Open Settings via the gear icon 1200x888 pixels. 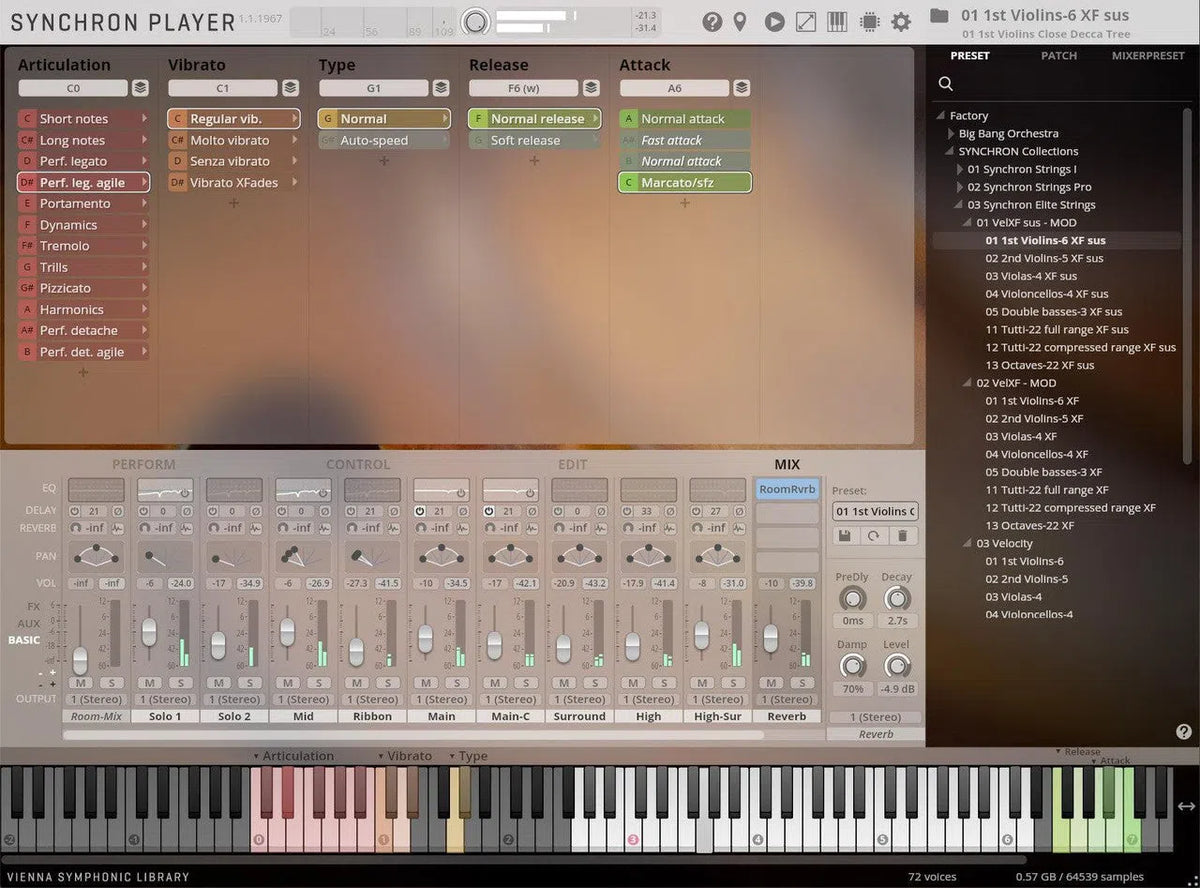coord(901,21)
